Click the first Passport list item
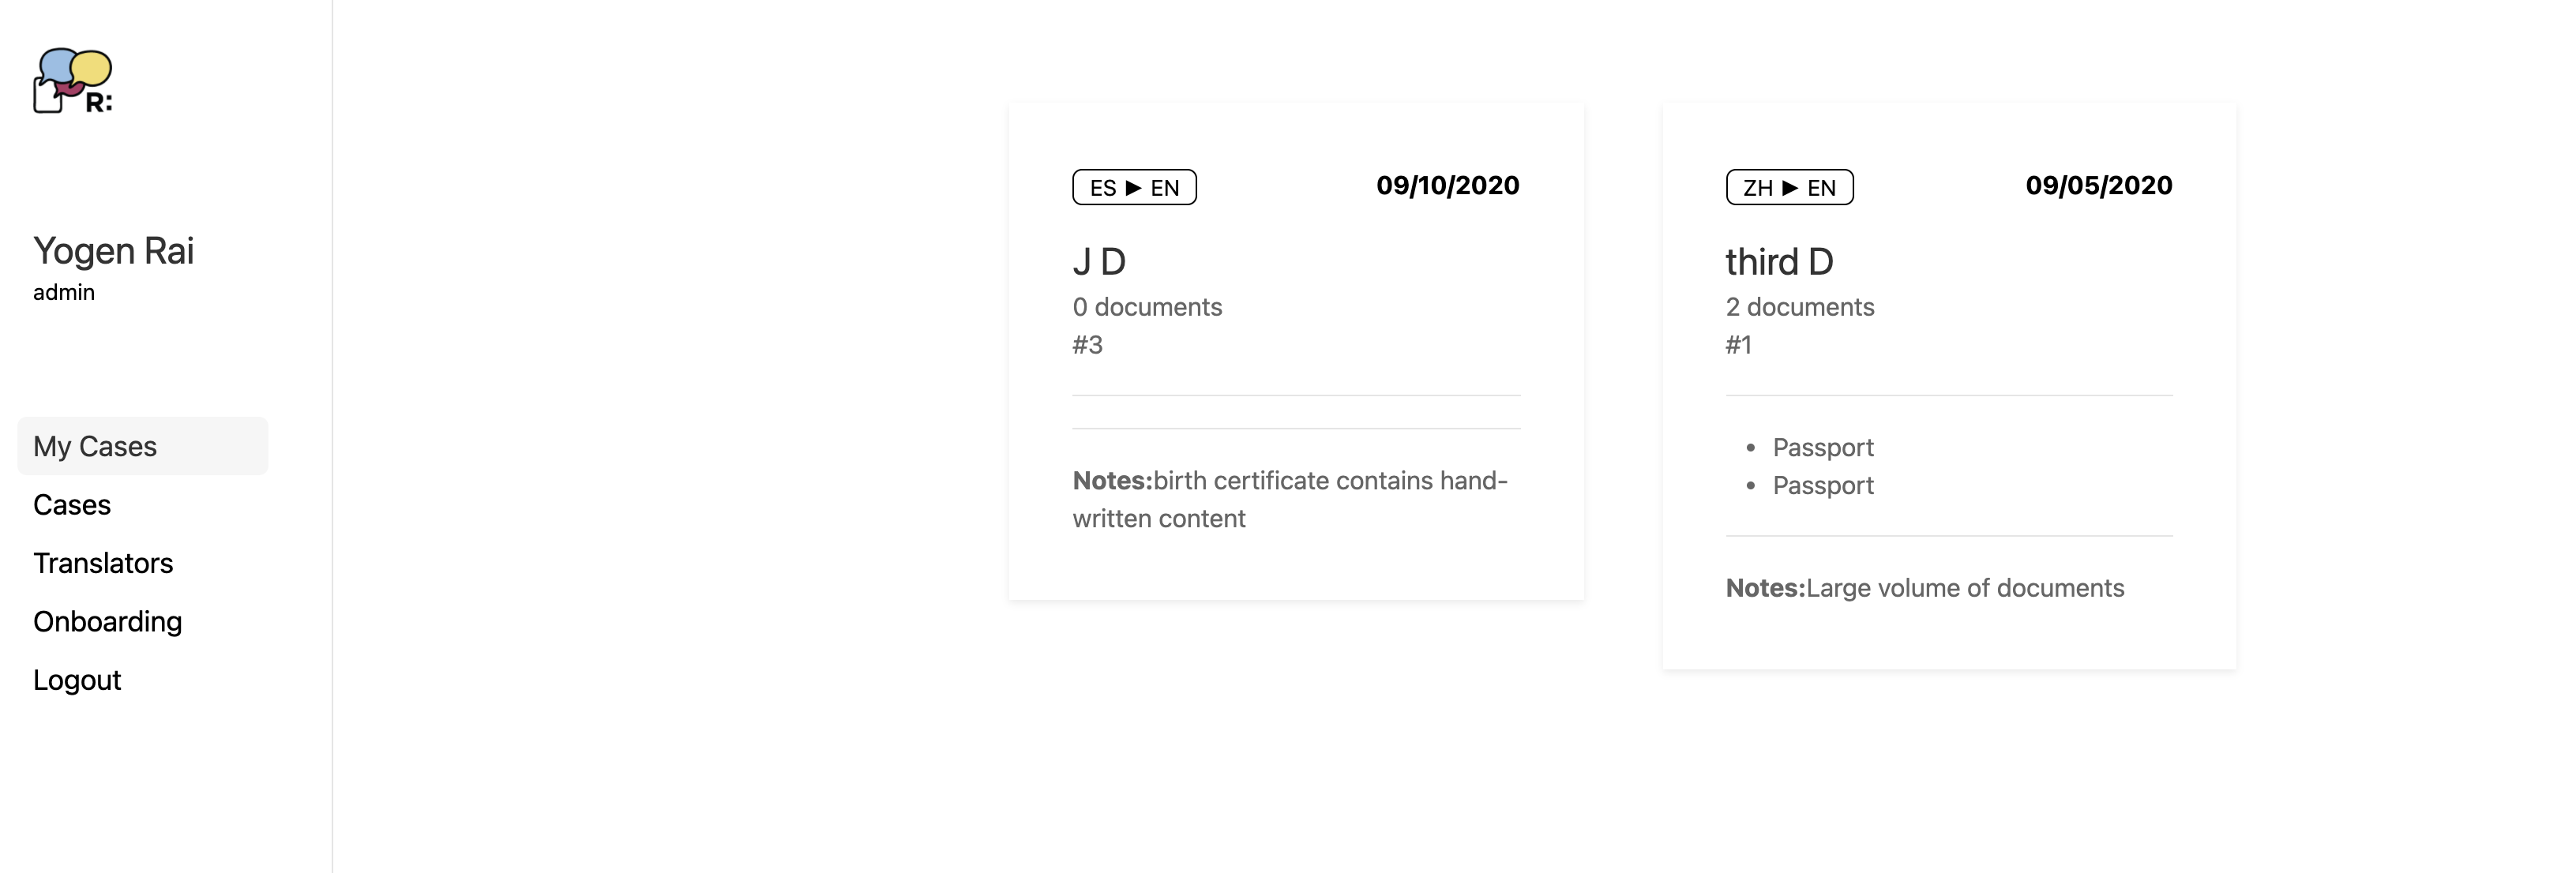Viewport: 2576px width, 873px height. click(1823, 447)
